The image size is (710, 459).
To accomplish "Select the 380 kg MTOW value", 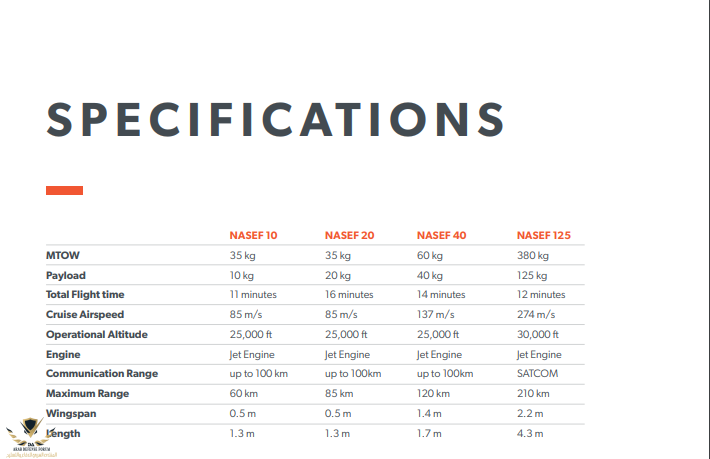I will pos(532,255).
